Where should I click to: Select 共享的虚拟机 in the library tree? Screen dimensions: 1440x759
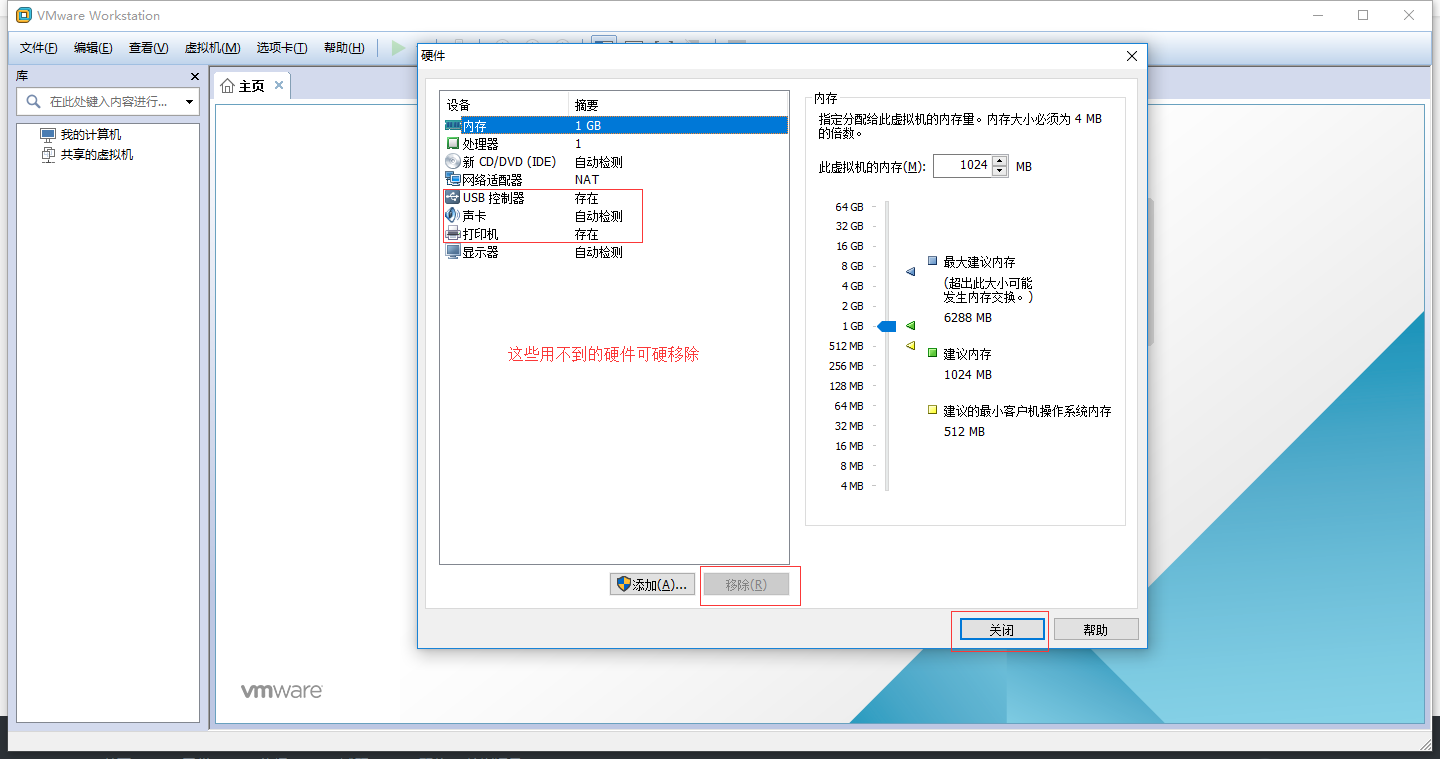[97, 155]
